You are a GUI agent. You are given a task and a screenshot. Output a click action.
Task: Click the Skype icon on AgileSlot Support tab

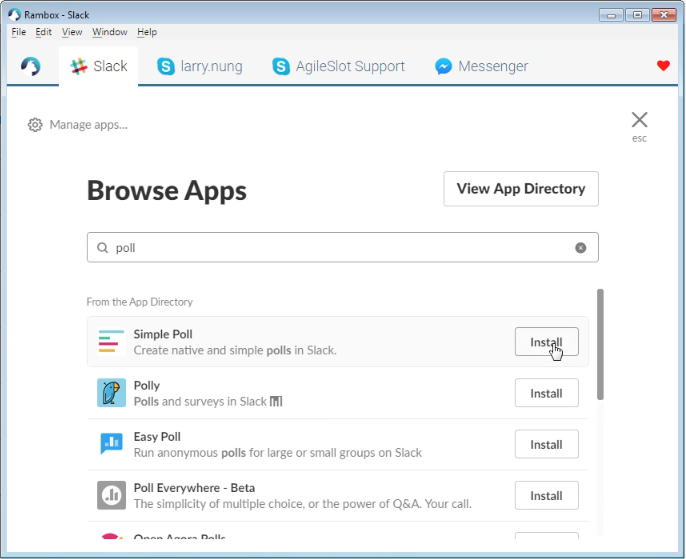(x=281, y=66)
